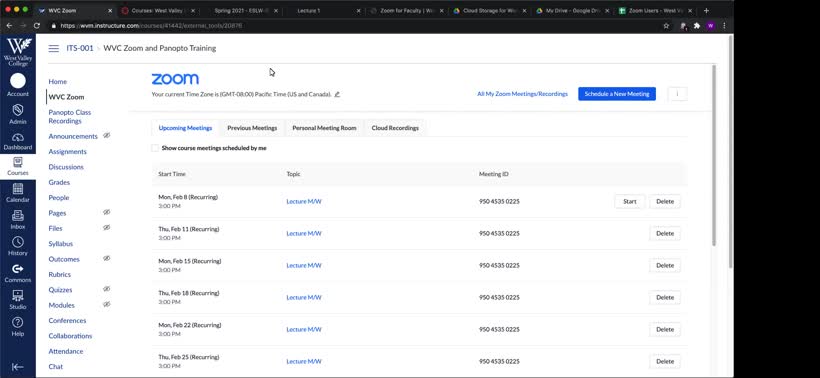Viewport: 820px width, 378px height.
Task: Open All My Zoom Meetings/Recordings link
Action: pos(522,94)
